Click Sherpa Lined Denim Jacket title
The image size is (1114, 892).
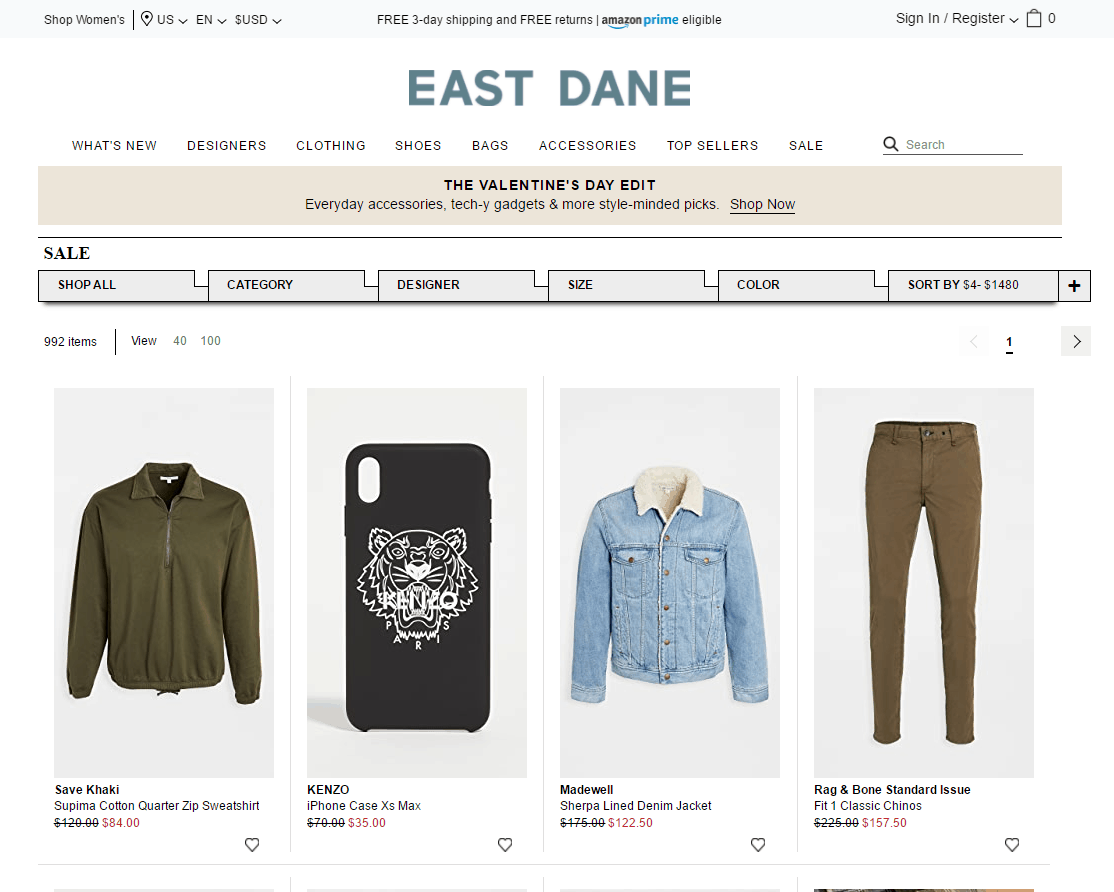635,806
